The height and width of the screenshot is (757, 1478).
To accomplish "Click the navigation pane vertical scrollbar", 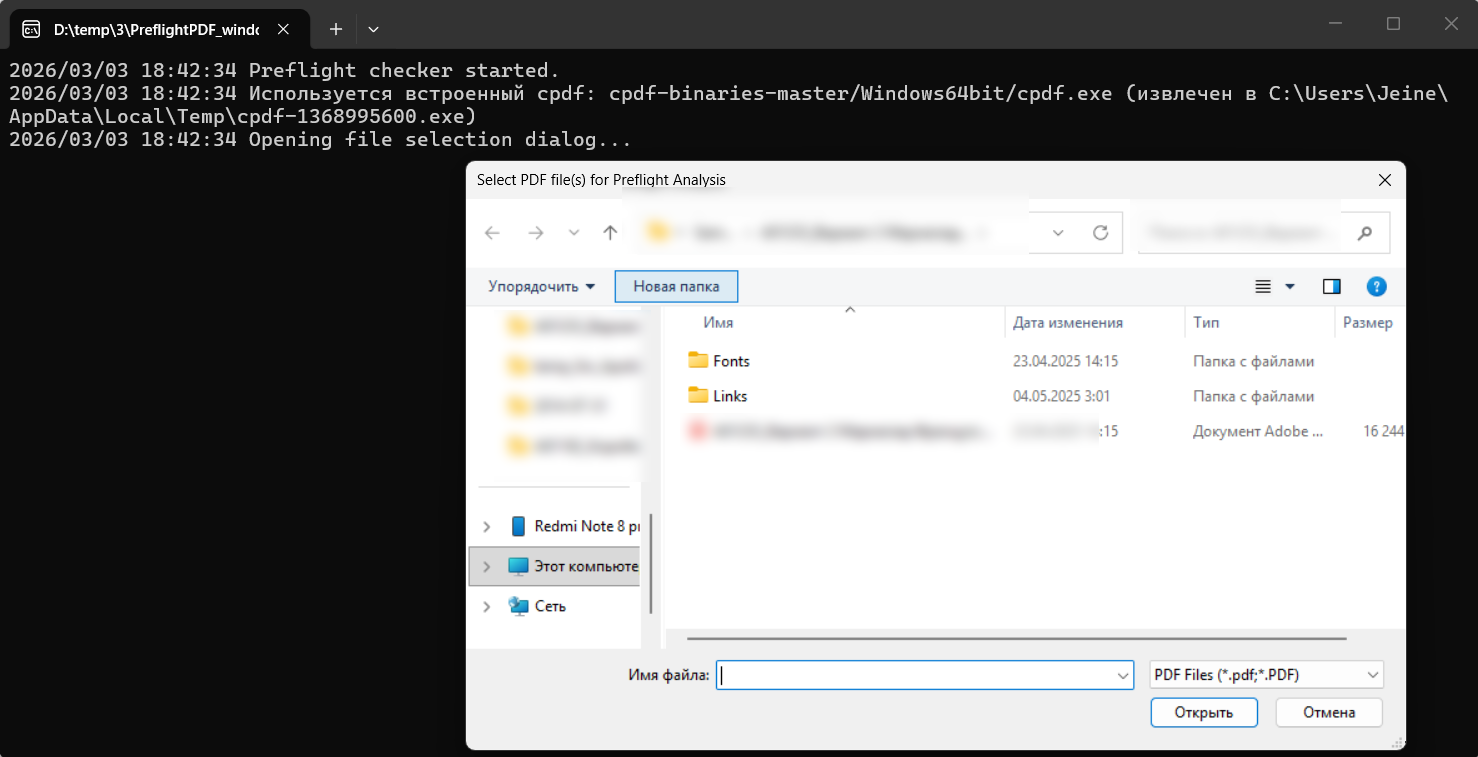I will [652, 564].
